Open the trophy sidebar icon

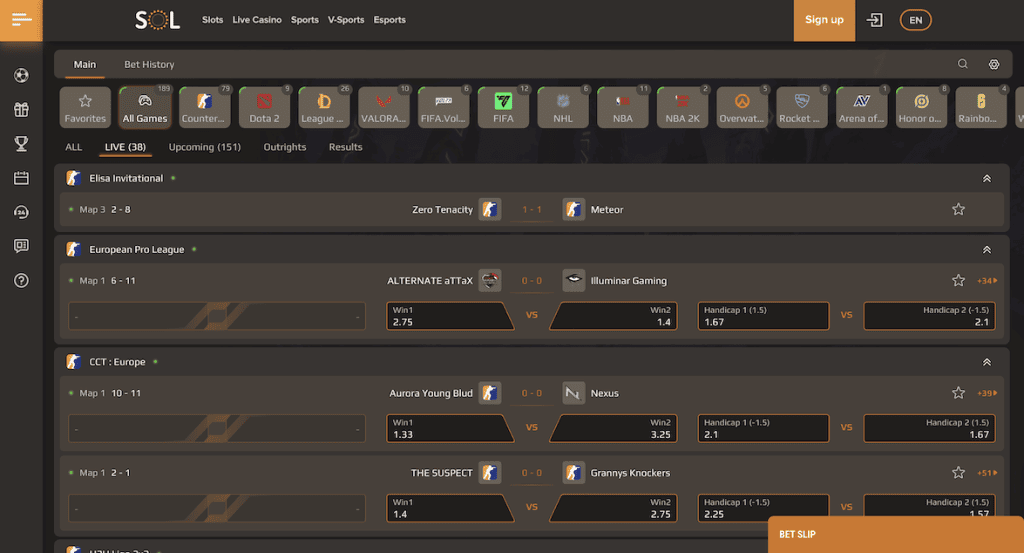21,144
